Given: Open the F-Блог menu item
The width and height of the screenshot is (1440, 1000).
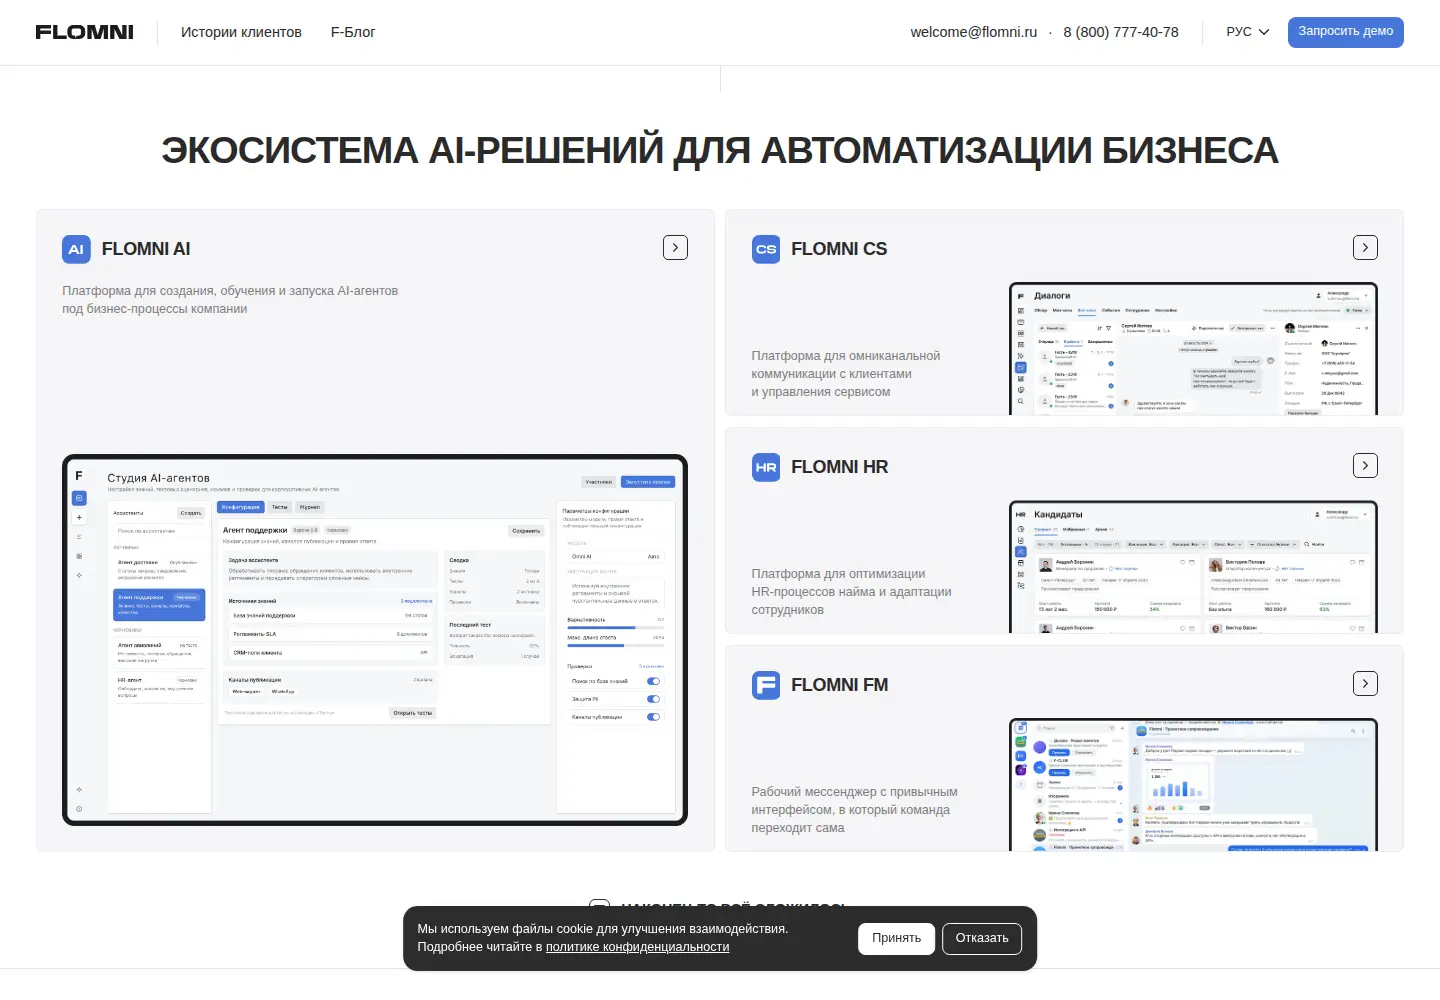Looking at the screenshot, I should click(353, 32).
